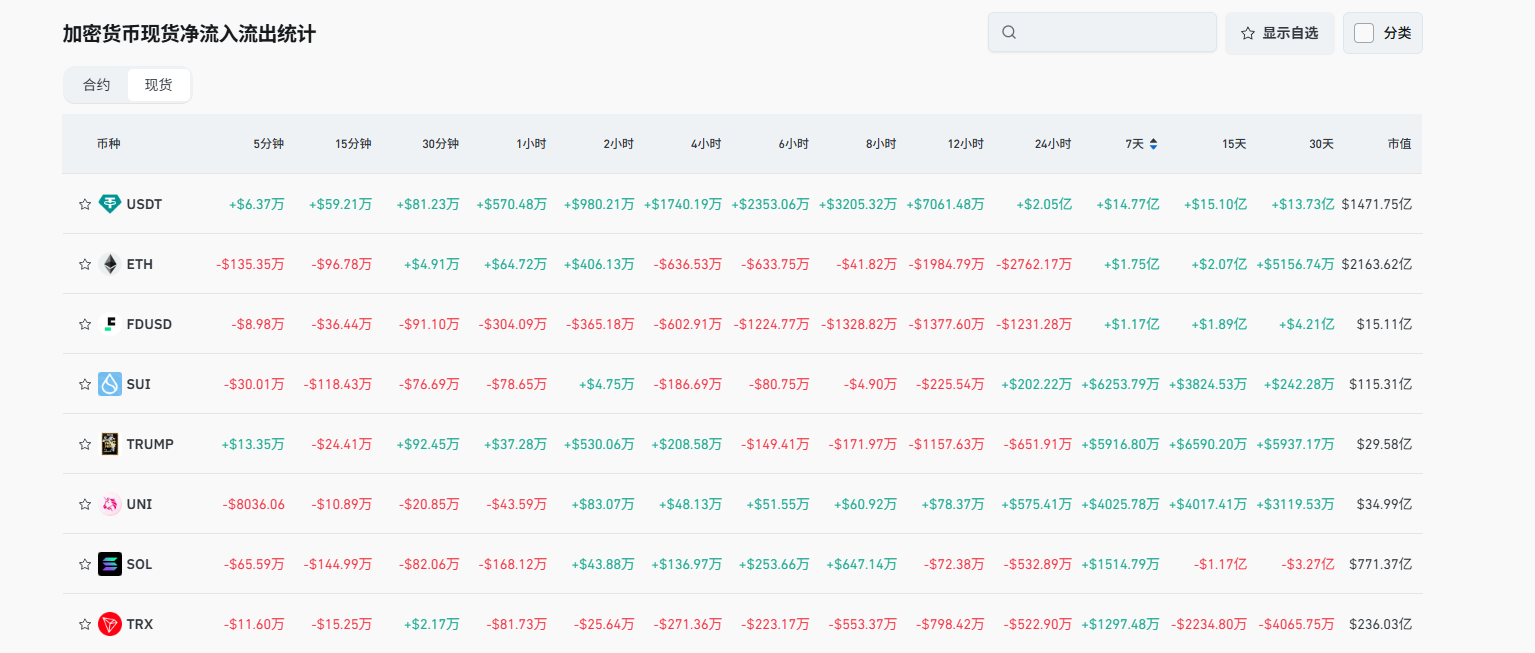Sort by the 7天 column arrow

coord(1153,144)
